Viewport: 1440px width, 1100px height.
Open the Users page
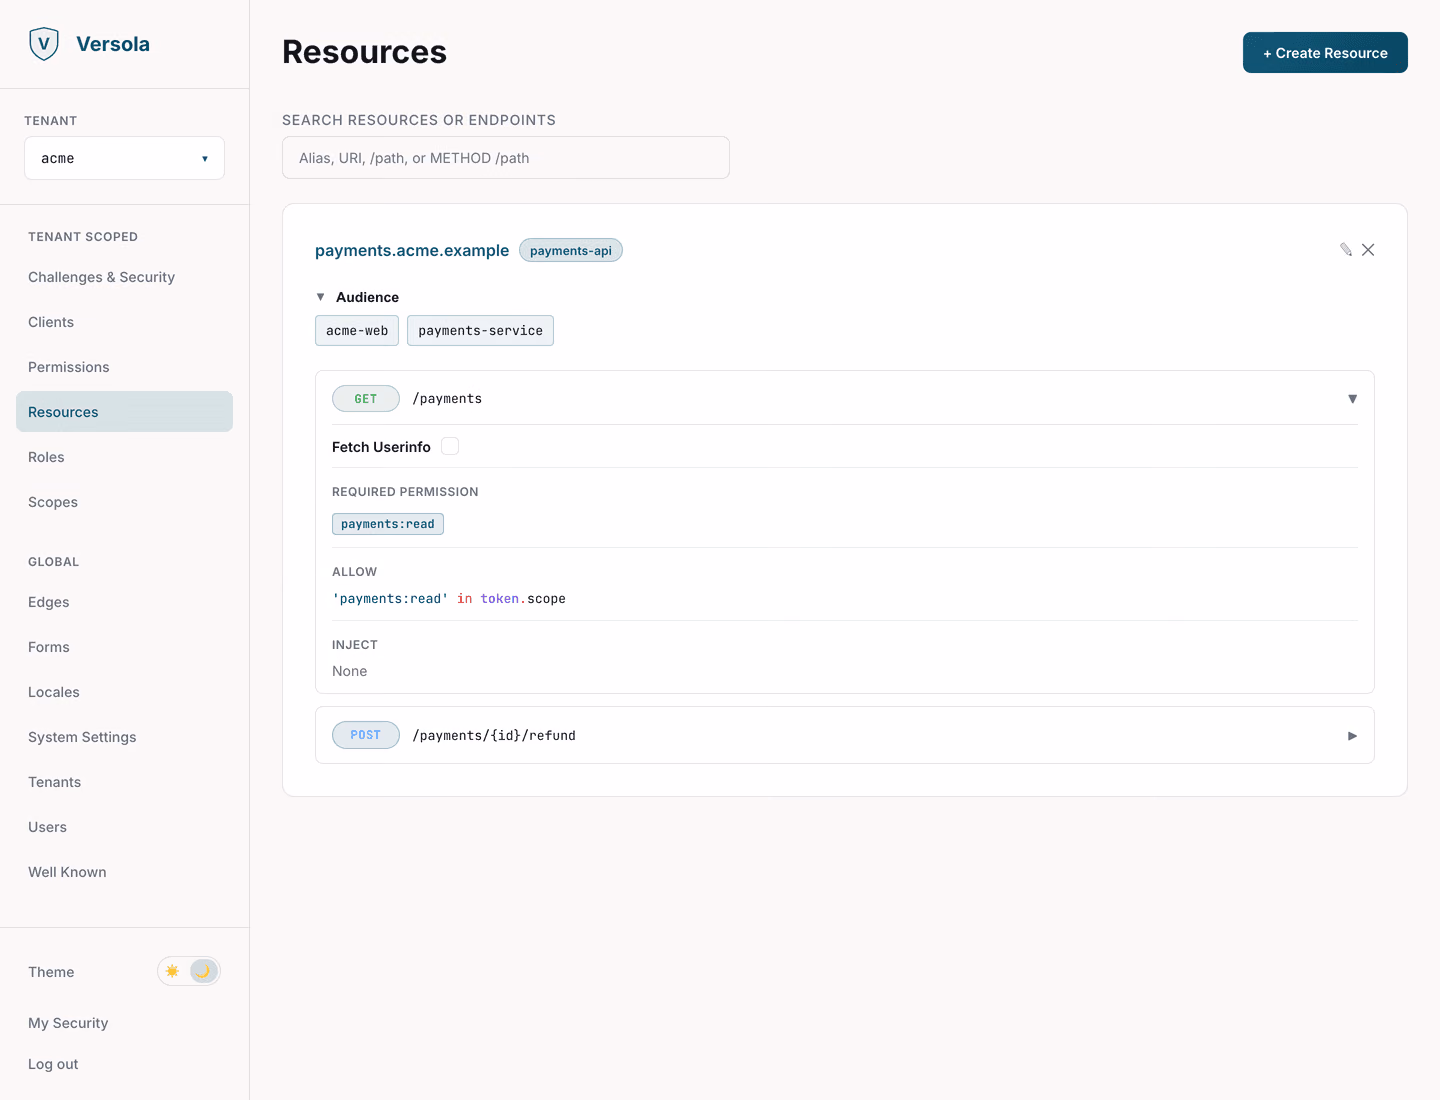point(48,827)
